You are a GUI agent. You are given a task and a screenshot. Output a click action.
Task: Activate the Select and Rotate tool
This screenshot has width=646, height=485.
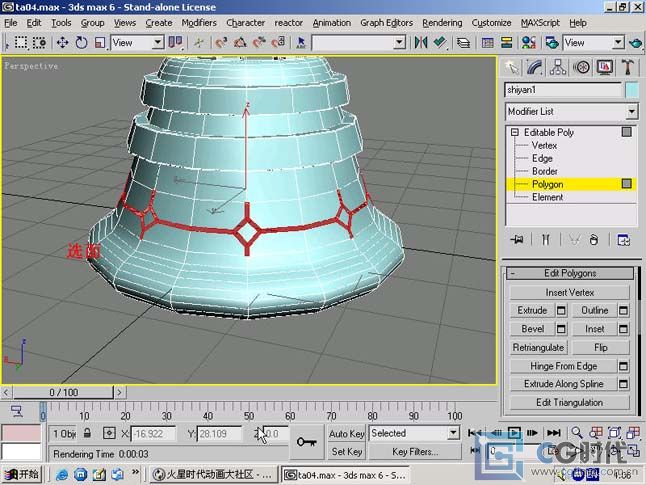(x=81, y=42)
